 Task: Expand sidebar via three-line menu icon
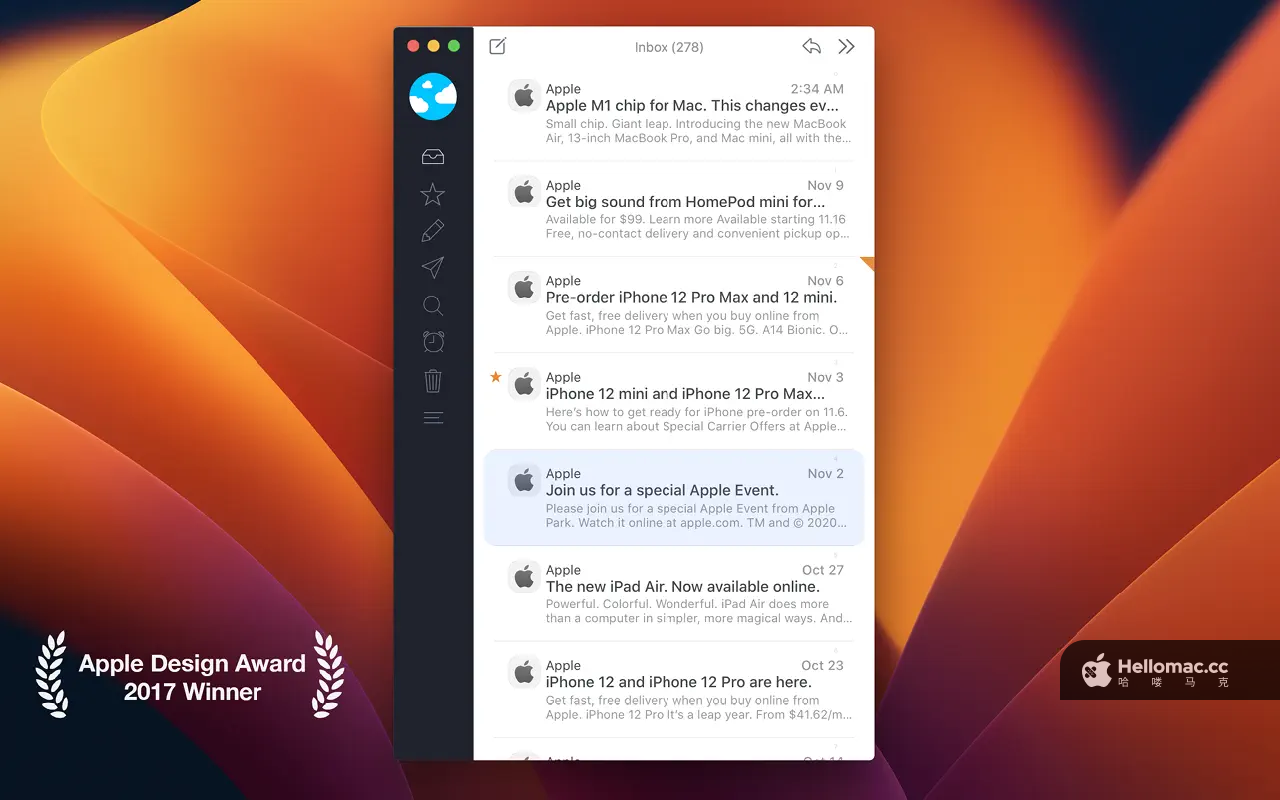(433, 418)
